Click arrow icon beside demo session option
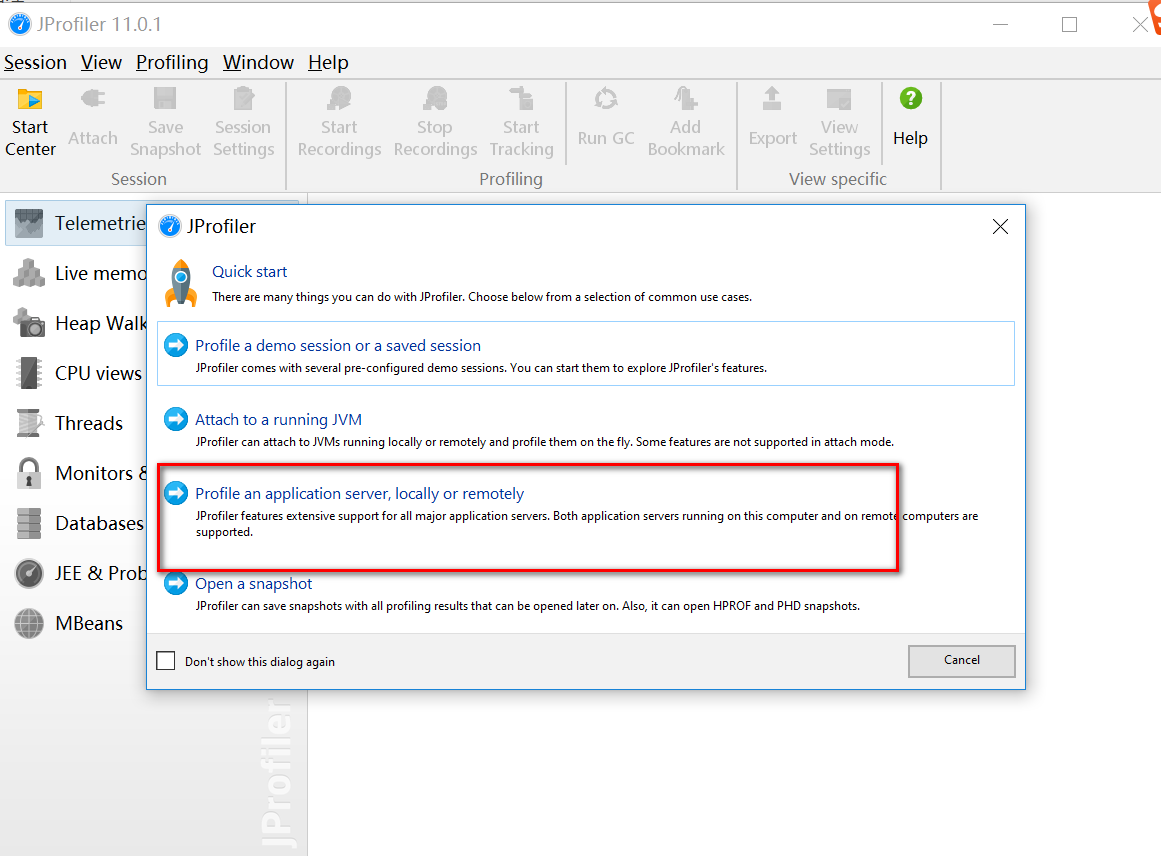The width and height of the screenshot is (1161, 856). 176,345
